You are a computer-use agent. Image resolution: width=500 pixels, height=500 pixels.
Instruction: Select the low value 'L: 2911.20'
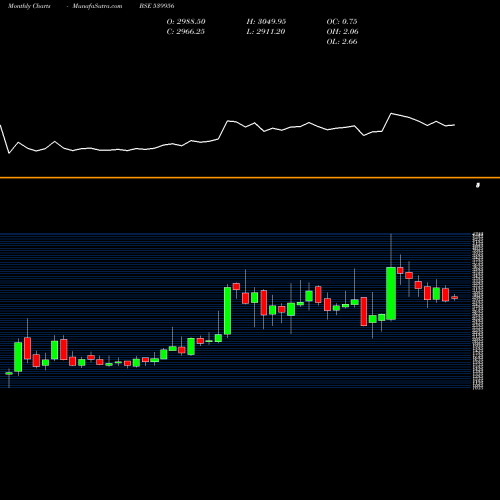266,32
